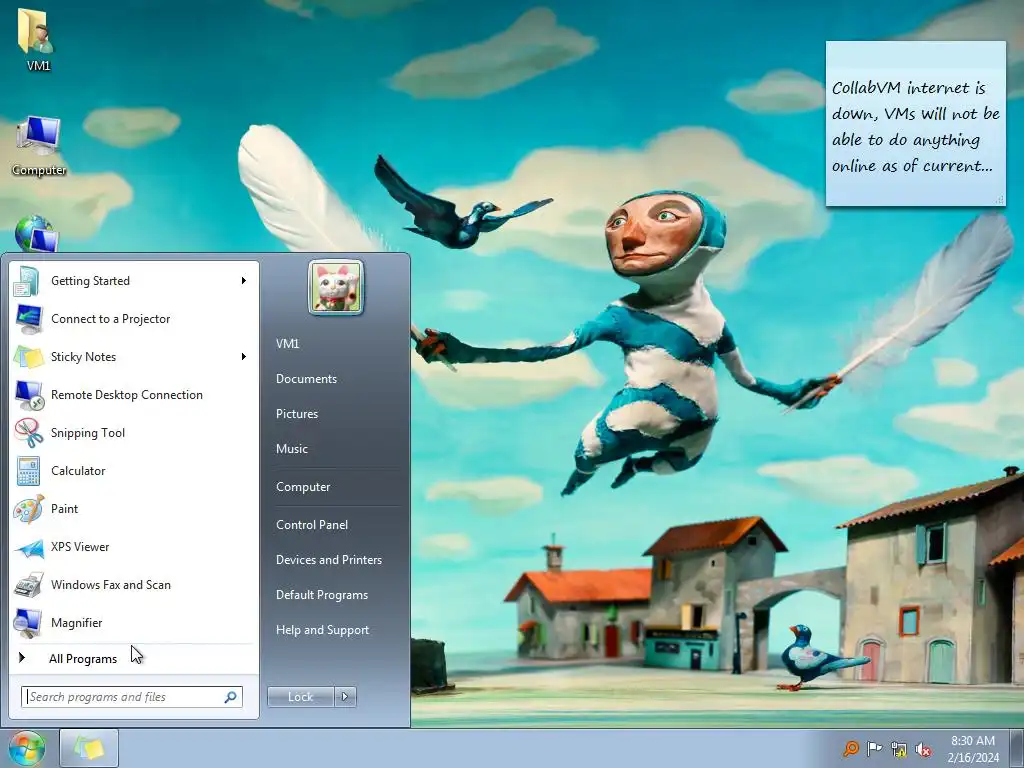This screenshot has height=768, width=1024.
Task: Open Remote Desktop Connection icon
Action: pyautogui.click(x=28, y=394)
